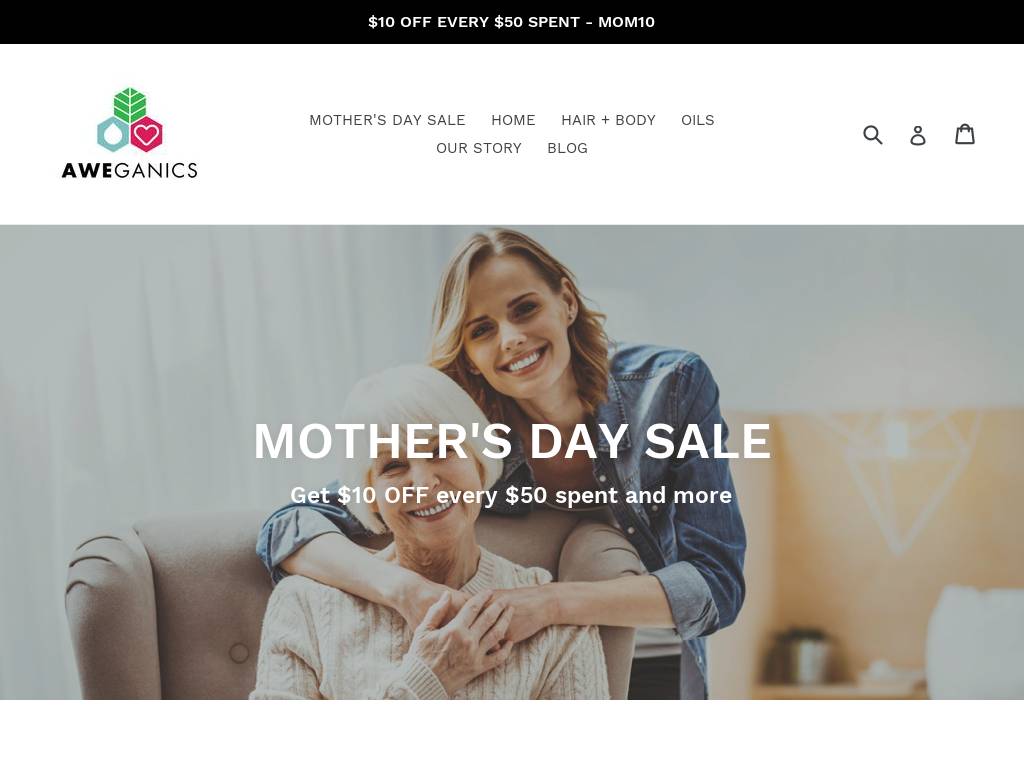
Task: Click the "Get $10 OFF" hero subtitle
Action: pos(511,495)
